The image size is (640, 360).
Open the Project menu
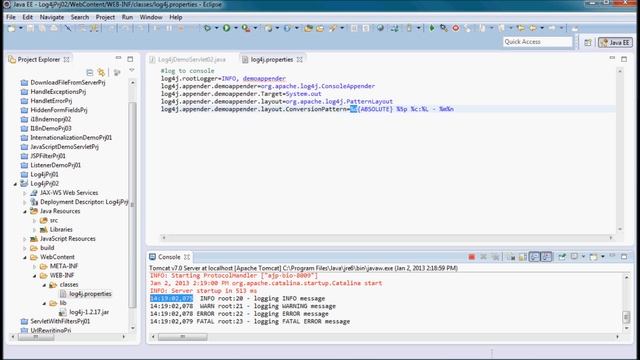[x=105, y=17]
